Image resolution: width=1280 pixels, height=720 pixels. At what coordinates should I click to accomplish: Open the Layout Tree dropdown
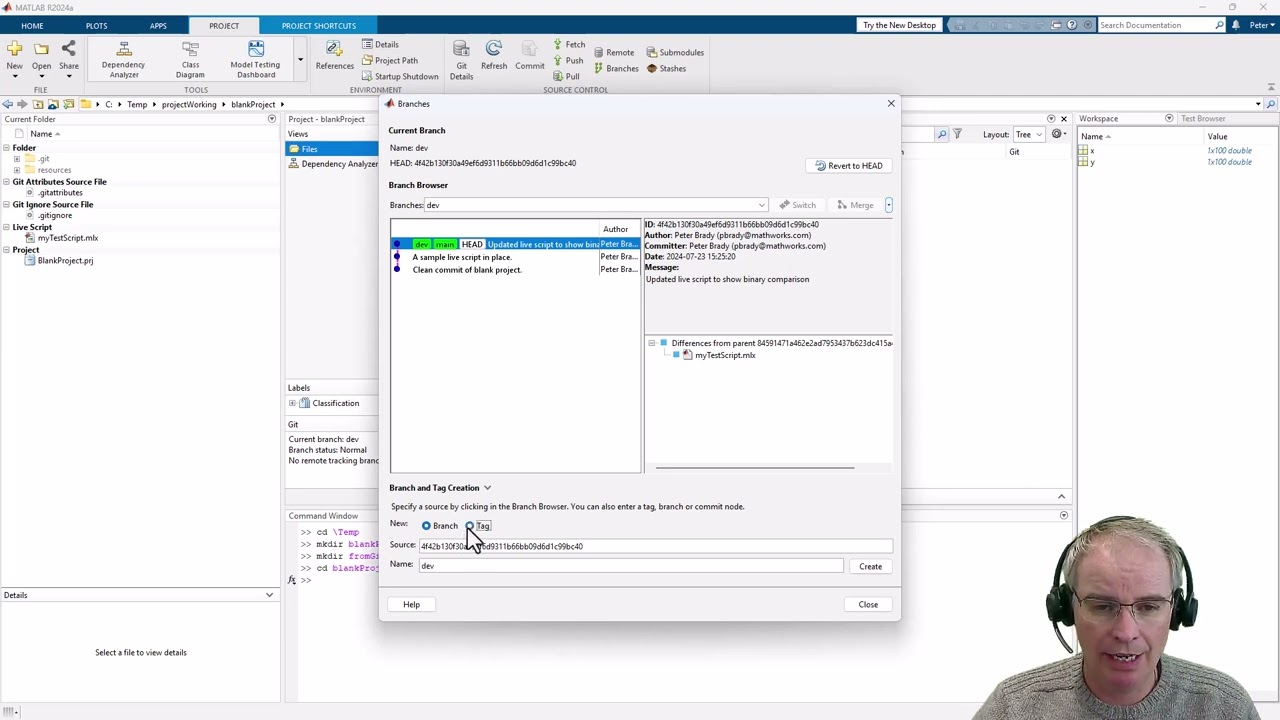point(1028,135)
